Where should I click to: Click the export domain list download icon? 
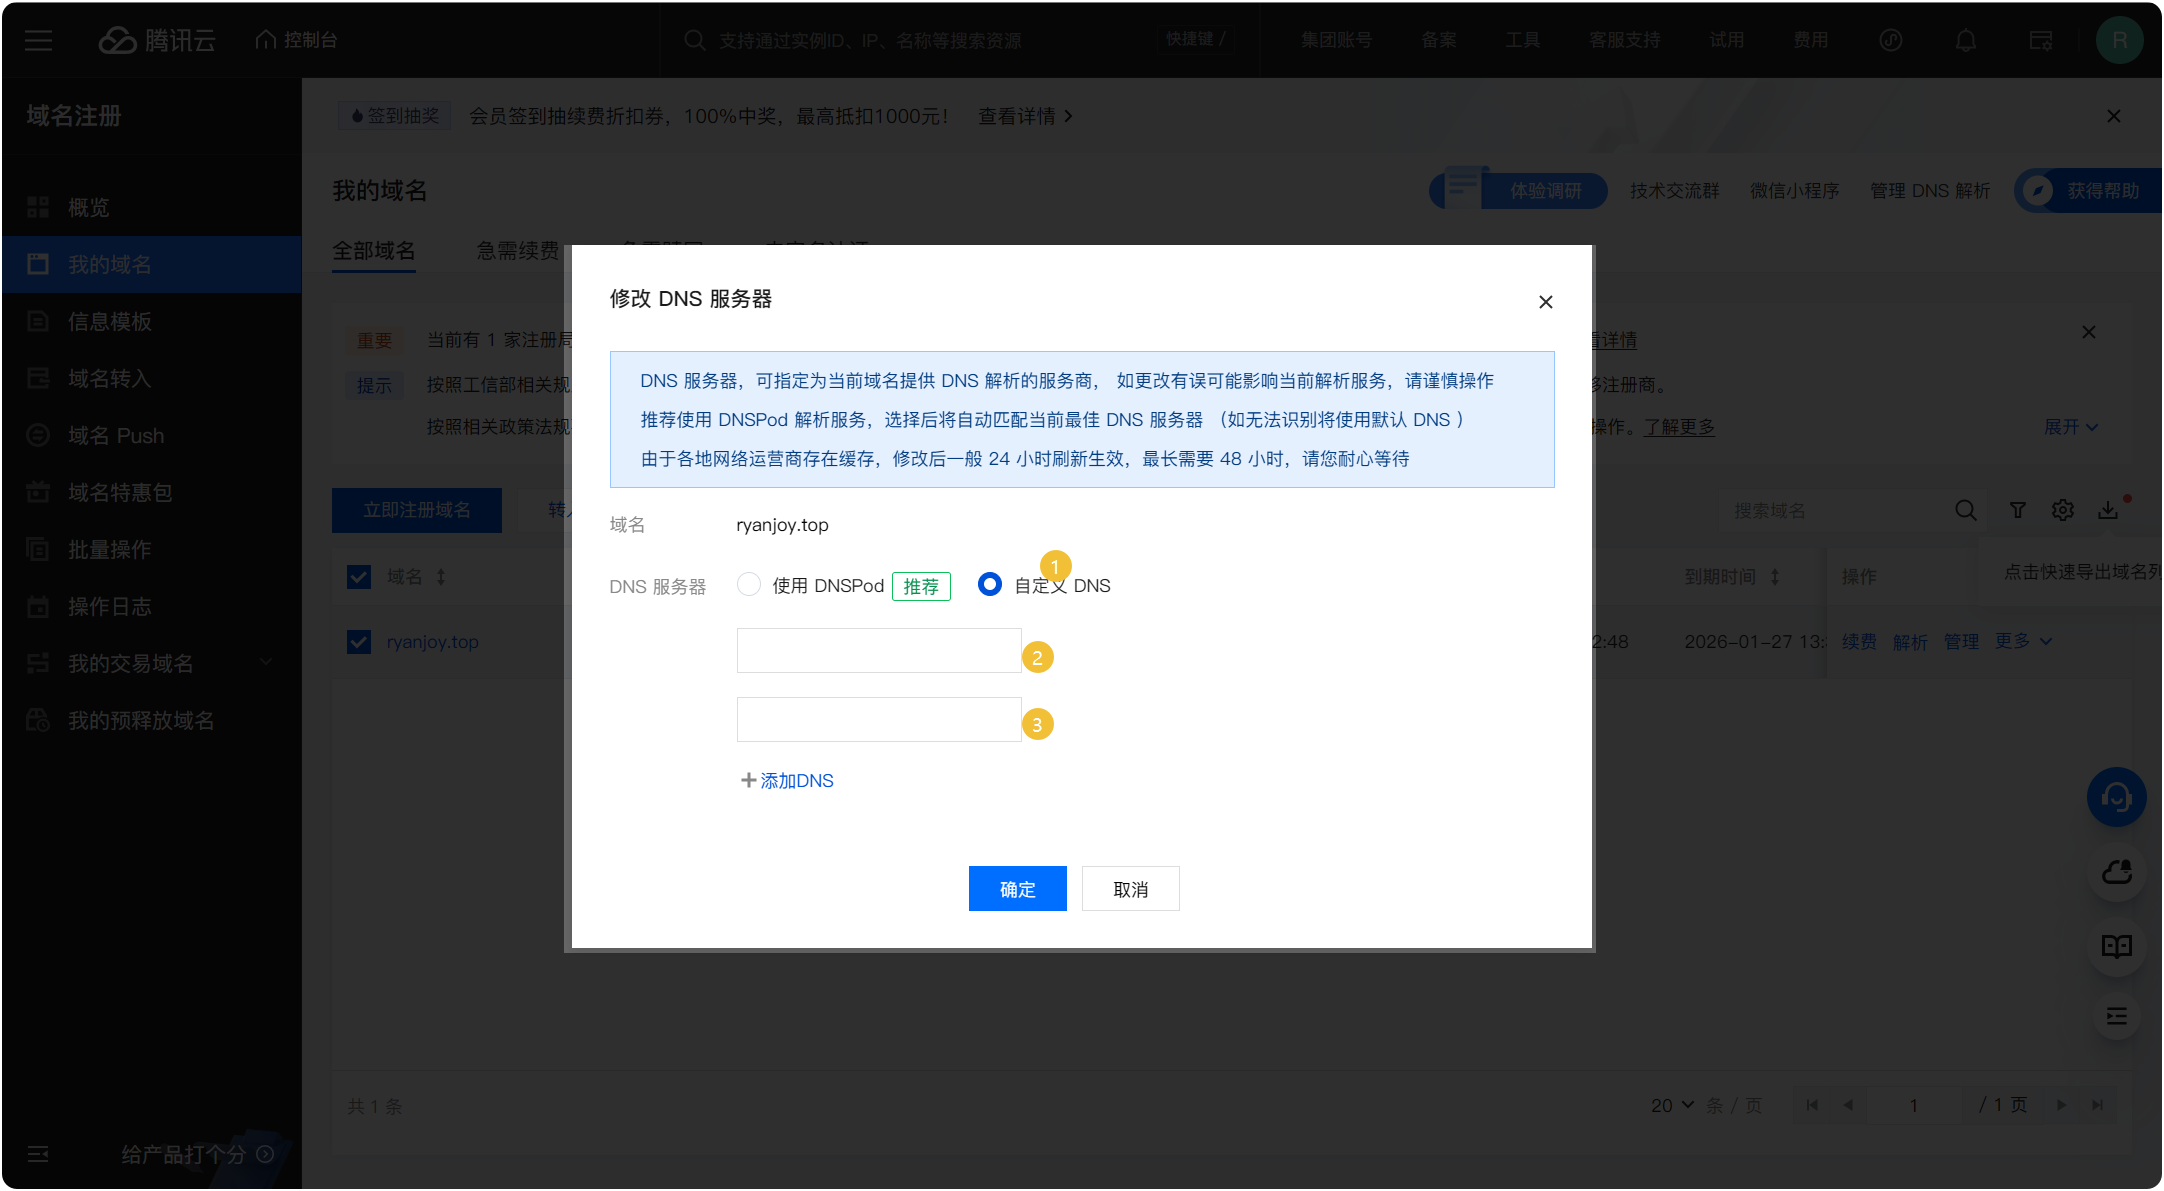tap(2108, 510)
